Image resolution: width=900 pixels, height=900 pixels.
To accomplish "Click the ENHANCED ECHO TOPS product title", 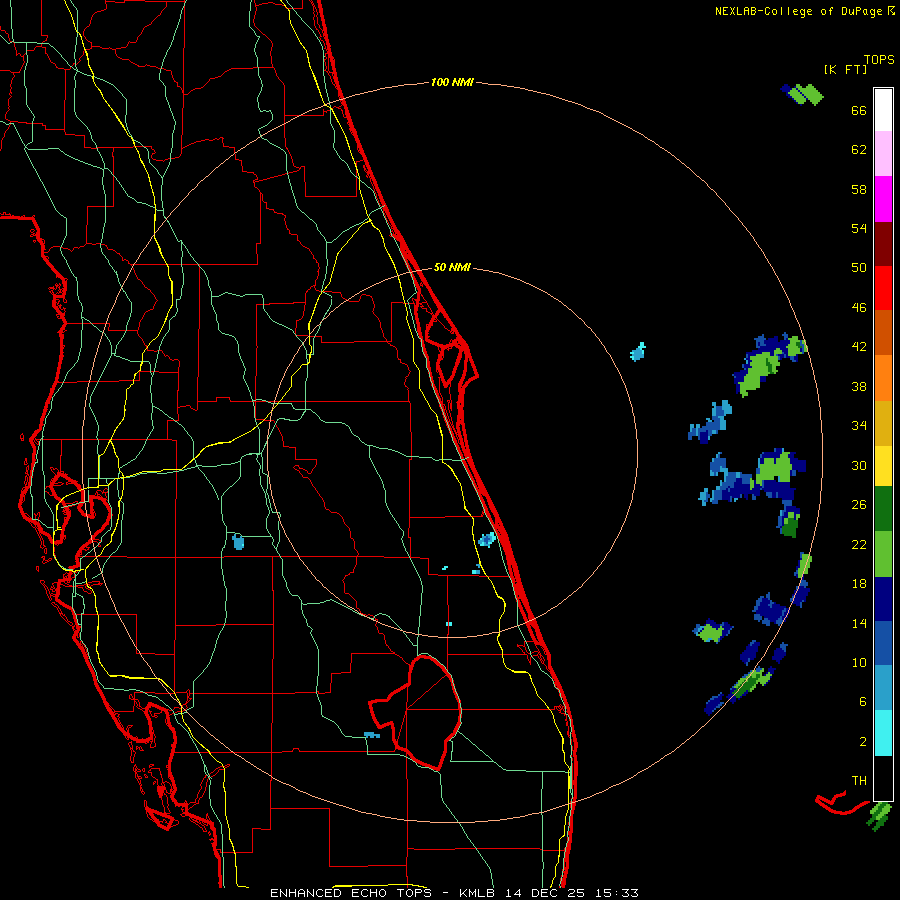I will tap(353, 893).
